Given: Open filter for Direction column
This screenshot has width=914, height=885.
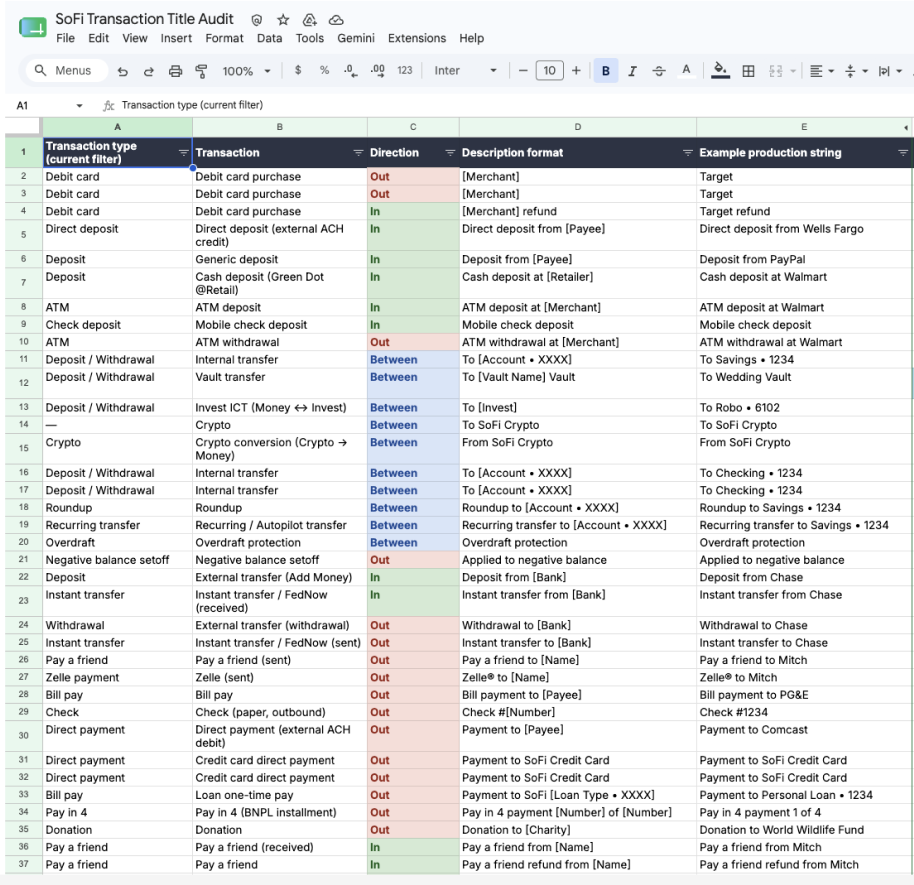Looking at the screenshot, I should [450, 153].
